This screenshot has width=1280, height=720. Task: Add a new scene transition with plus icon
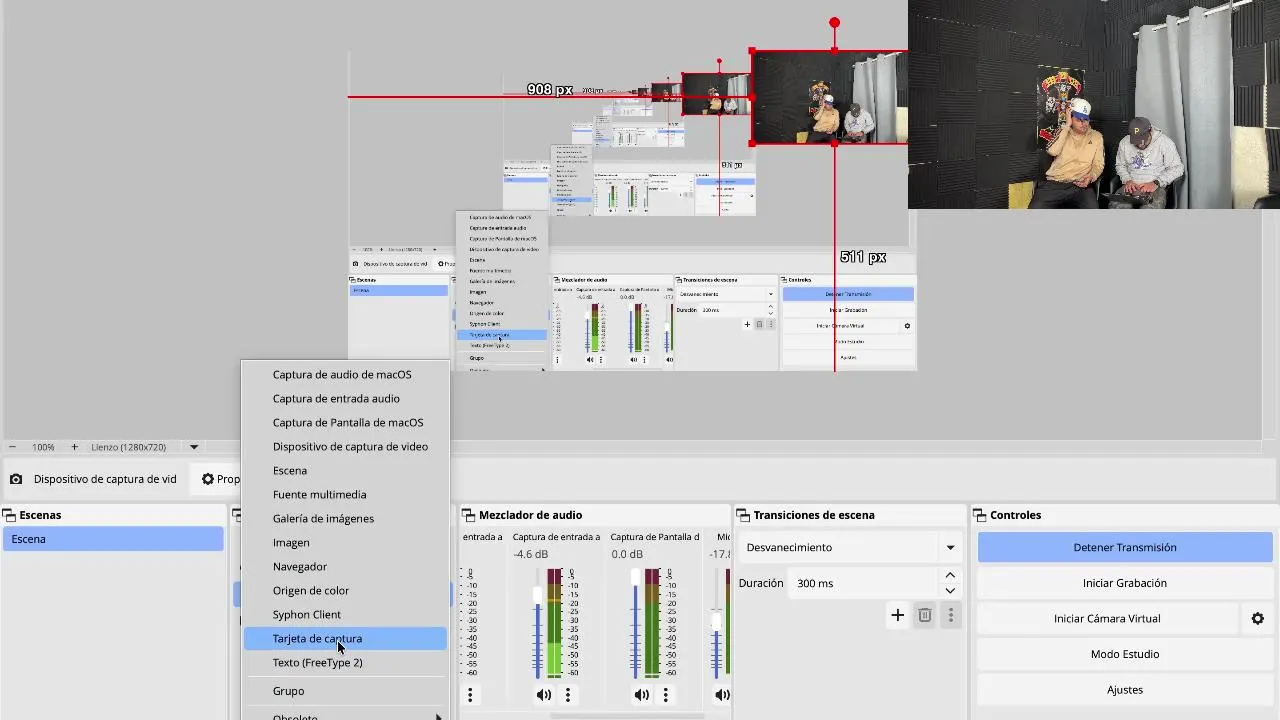pyautogui.click(x=897, y=615)
